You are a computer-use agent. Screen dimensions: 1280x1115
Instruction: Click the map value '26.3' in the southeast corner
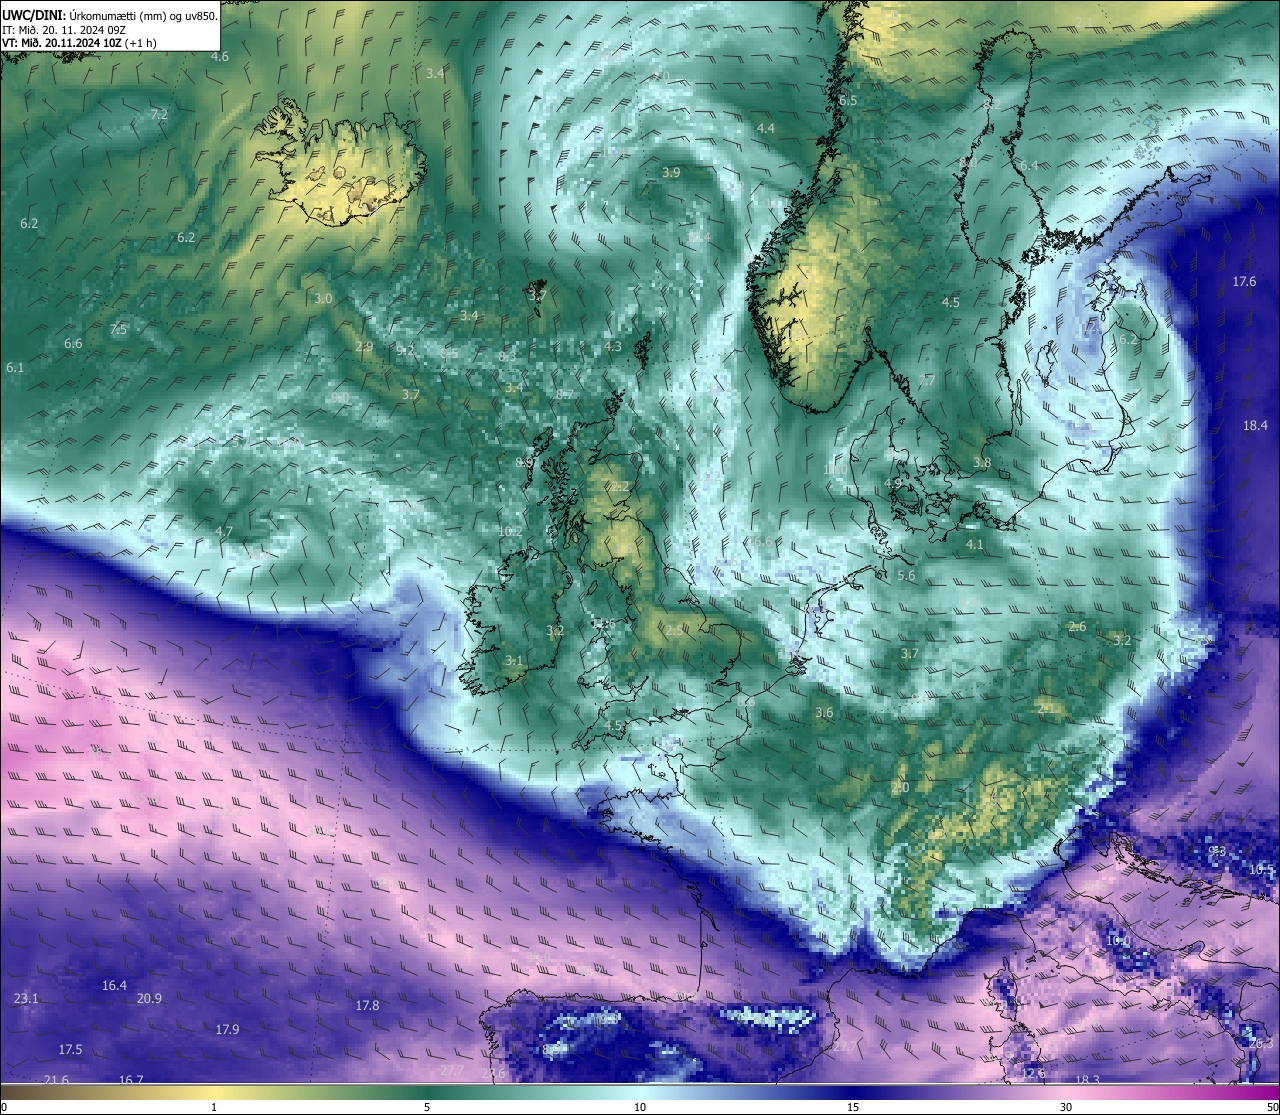click(1261, 1044)
